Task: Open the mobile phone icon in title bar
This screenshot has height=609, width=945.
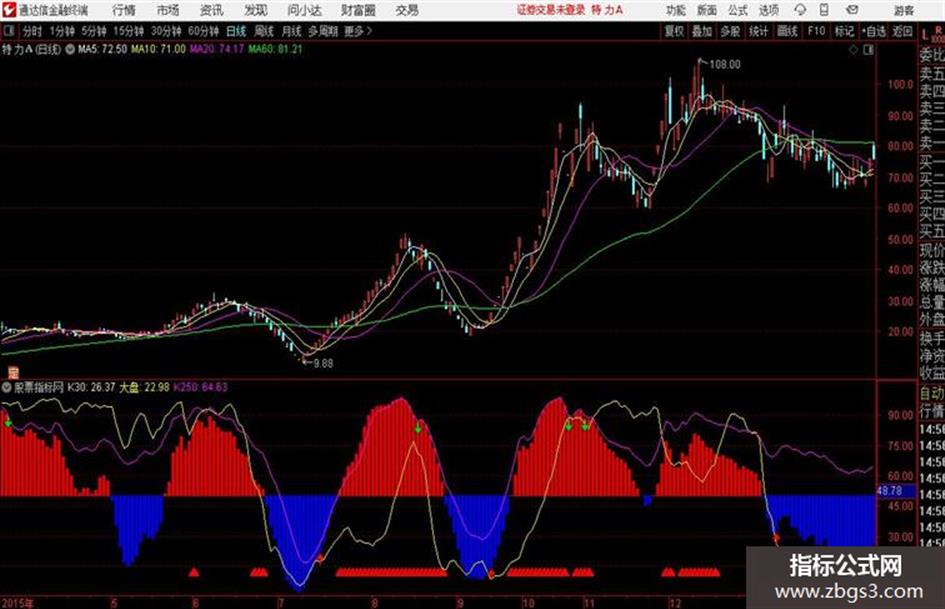Action: tap(824, 10)
